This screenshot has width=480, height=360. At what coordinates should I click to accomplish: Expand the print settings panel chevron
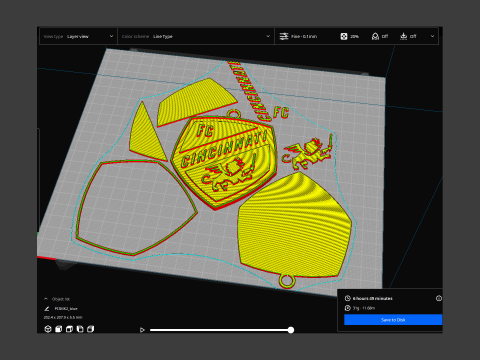click(432, 36)
